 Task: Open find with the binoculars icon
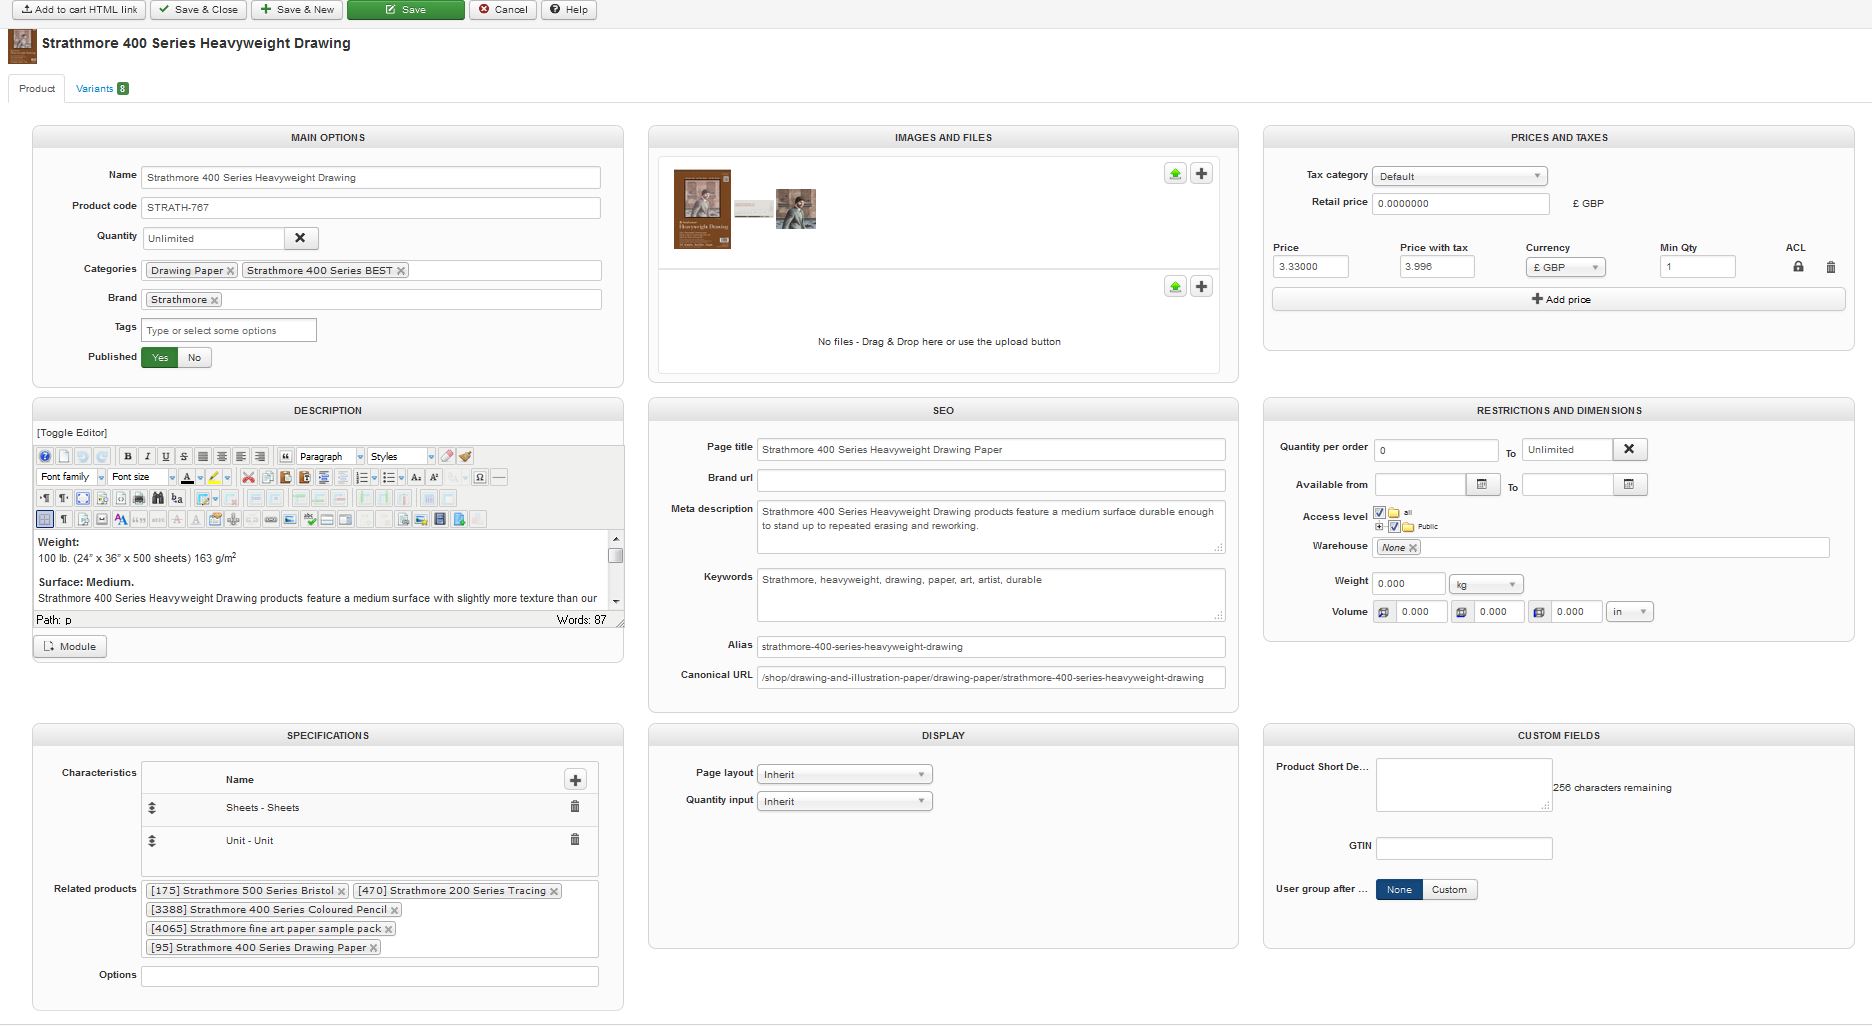(158, 498)
